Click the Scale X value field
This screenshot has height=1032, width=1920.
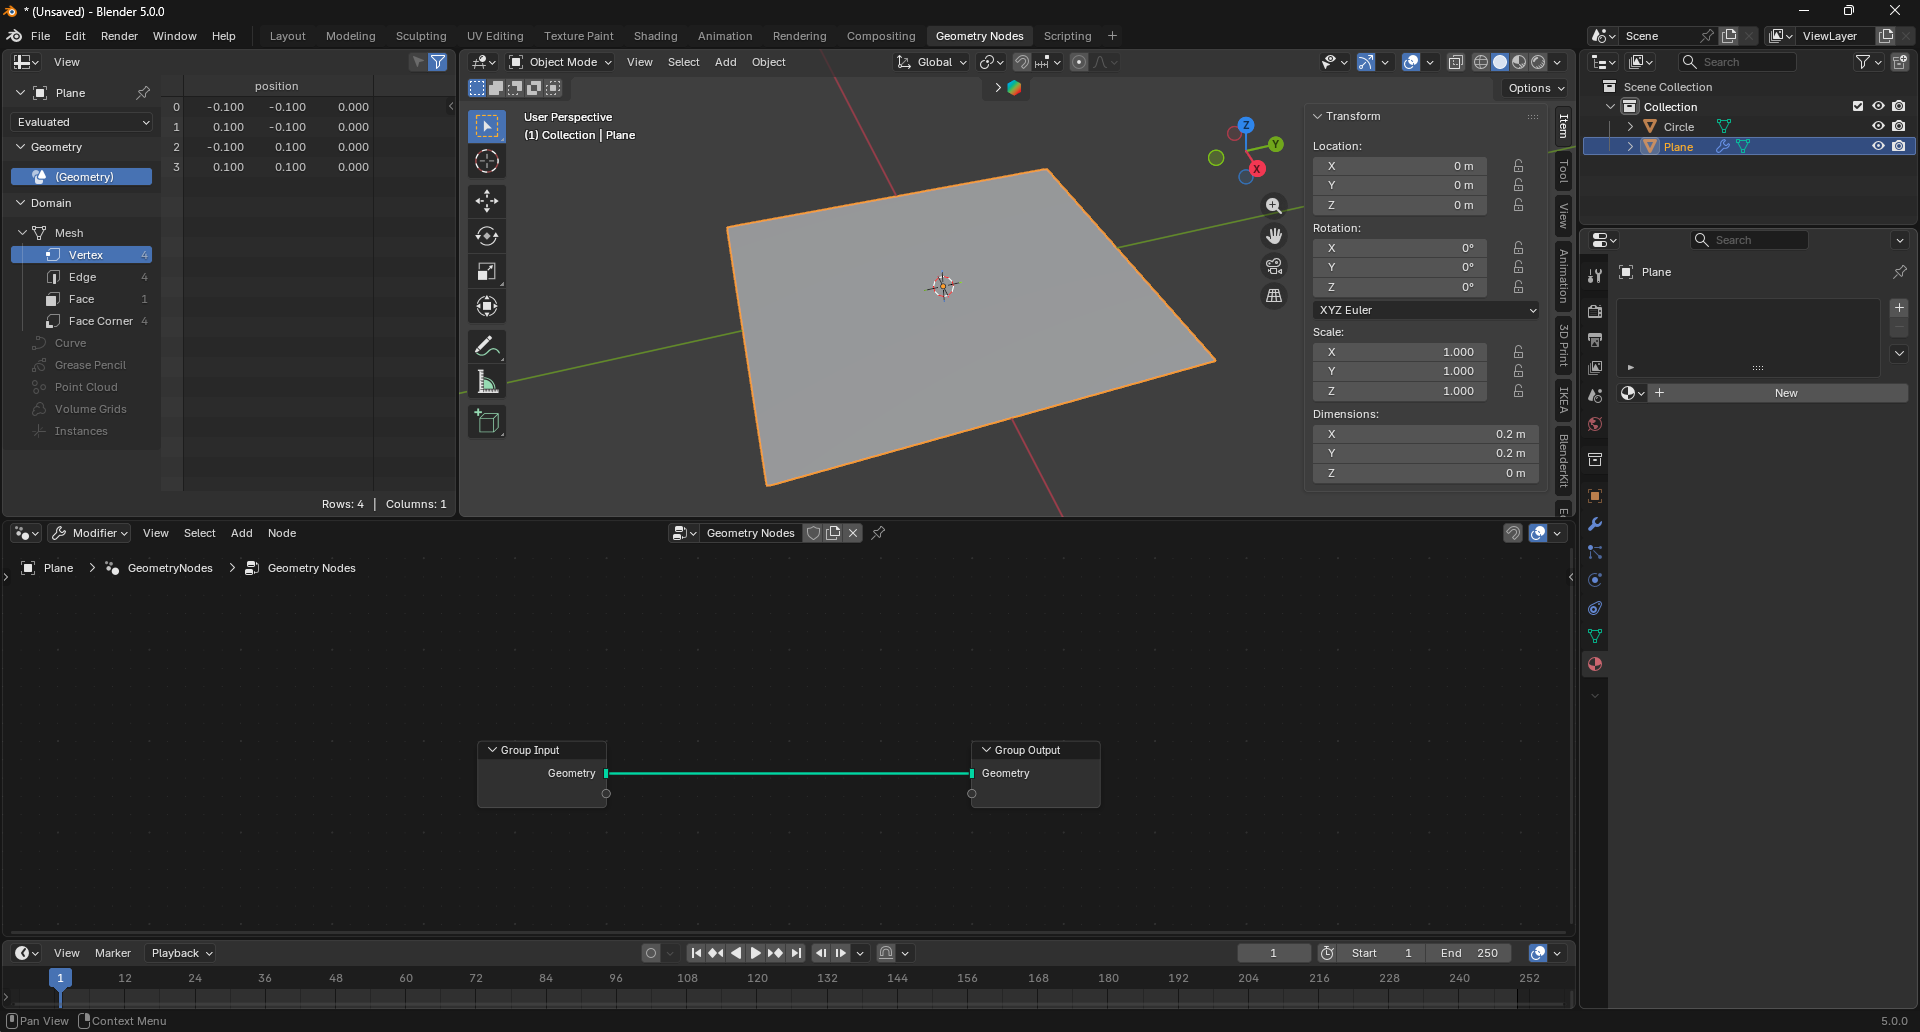[x=1400, y=352]
